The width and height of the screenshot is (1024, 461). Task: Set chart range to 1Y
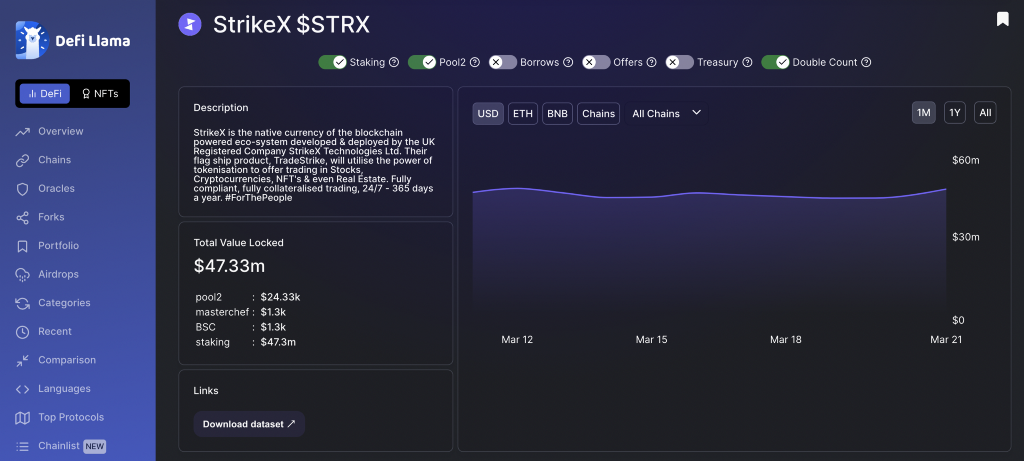click(955, 113)
